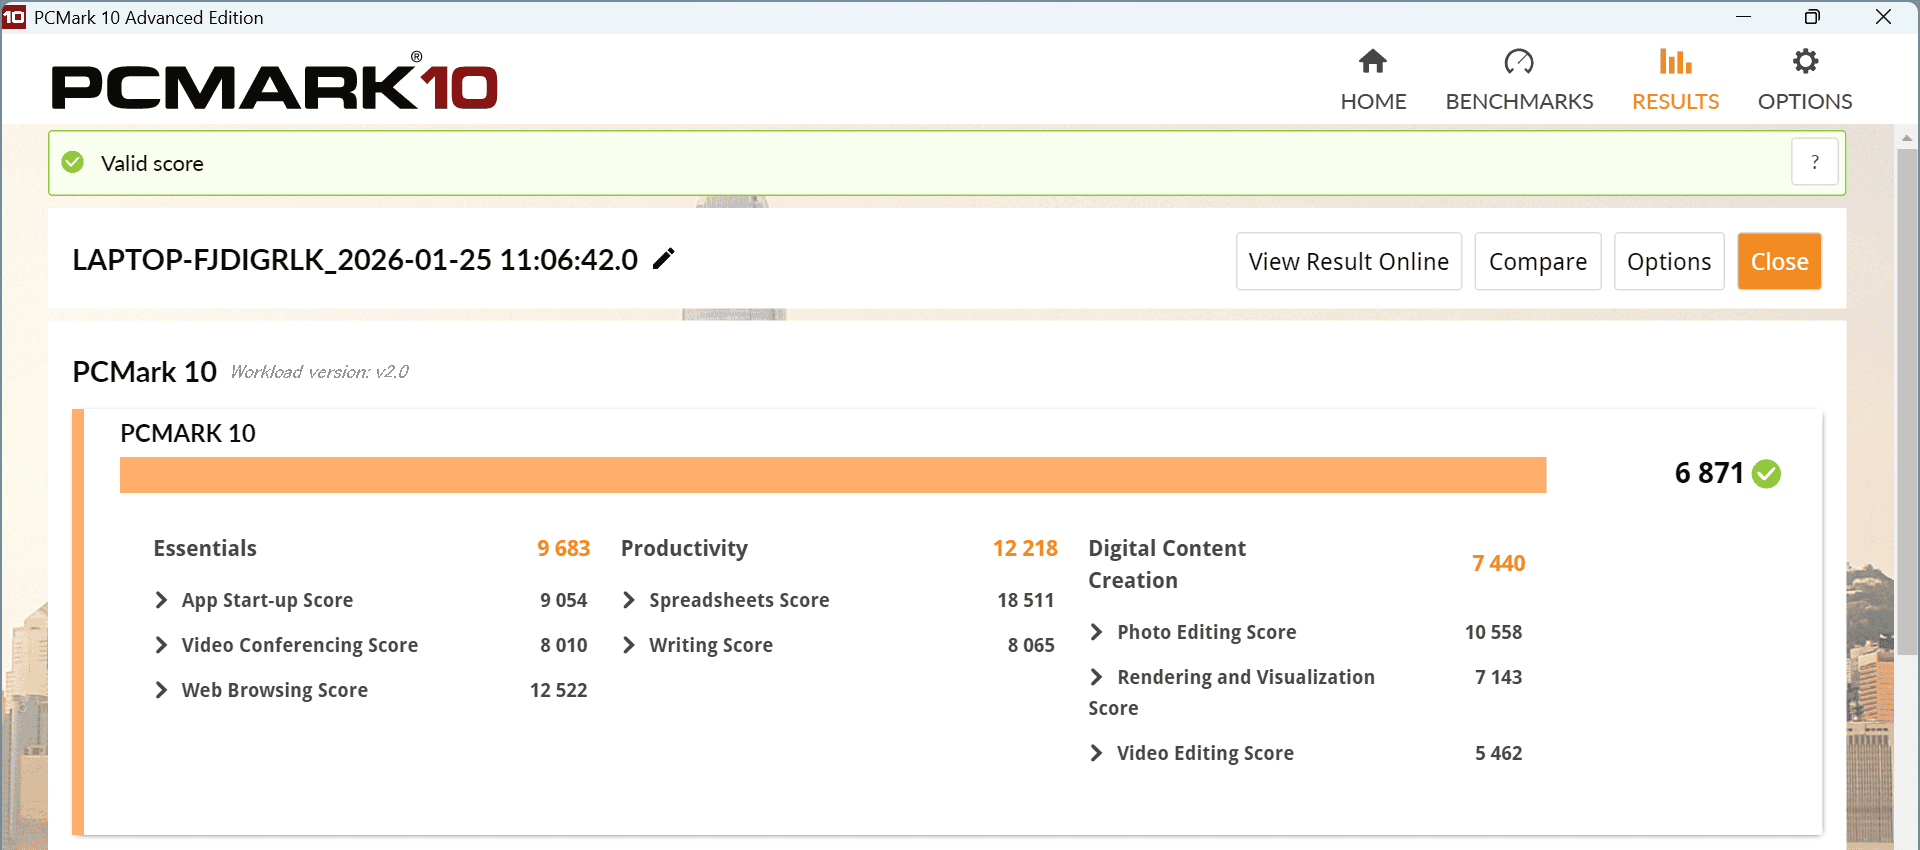The image size is (1920, 850).
Task: Click the orange PCMark 10 score bar
Action: pos(832,475)
